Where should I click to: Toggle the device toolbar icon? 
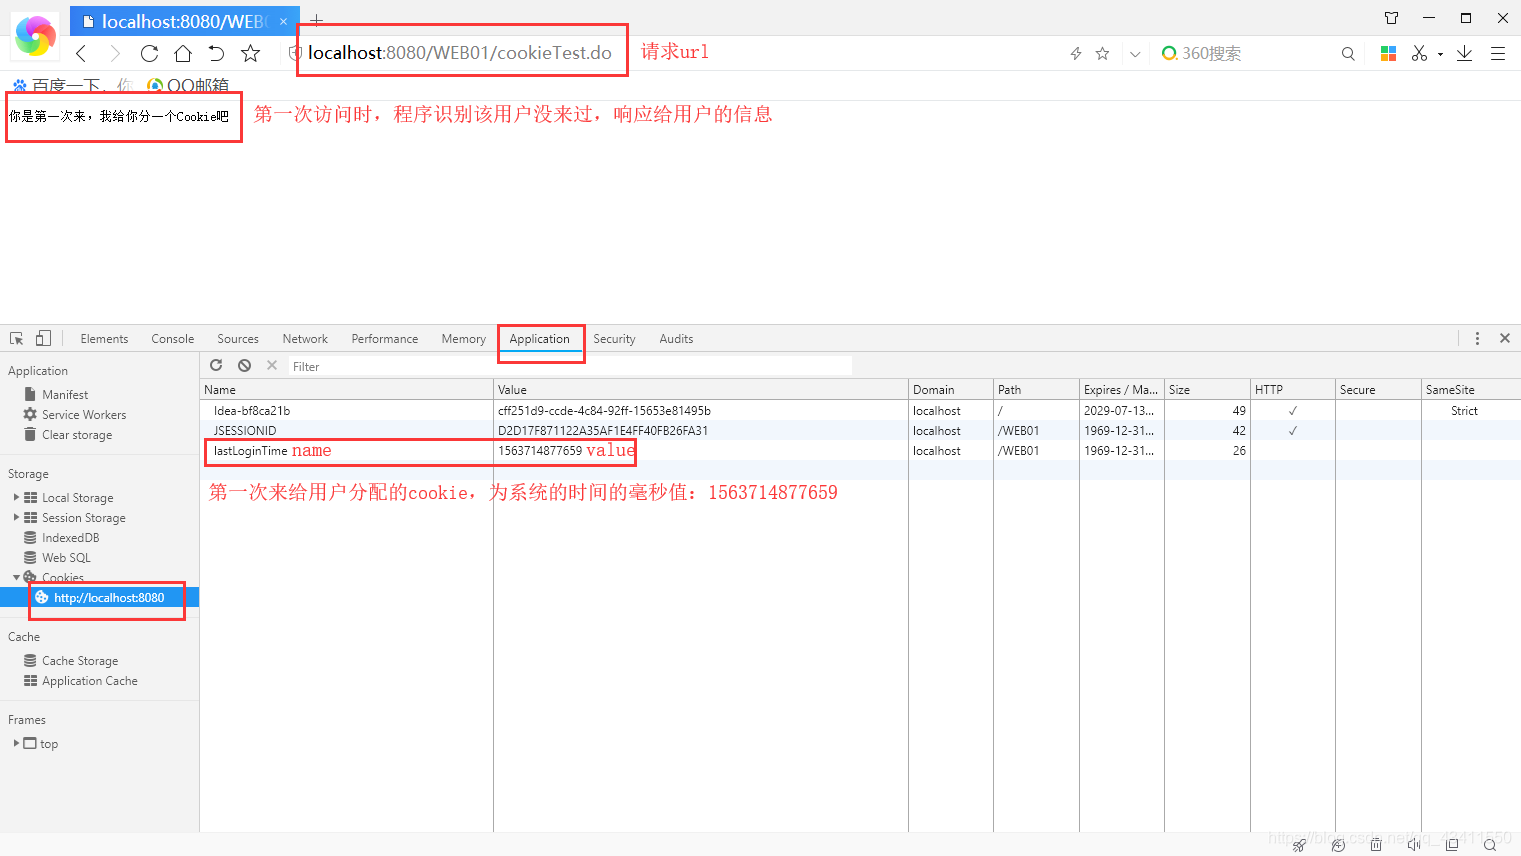tap(43, 338)
